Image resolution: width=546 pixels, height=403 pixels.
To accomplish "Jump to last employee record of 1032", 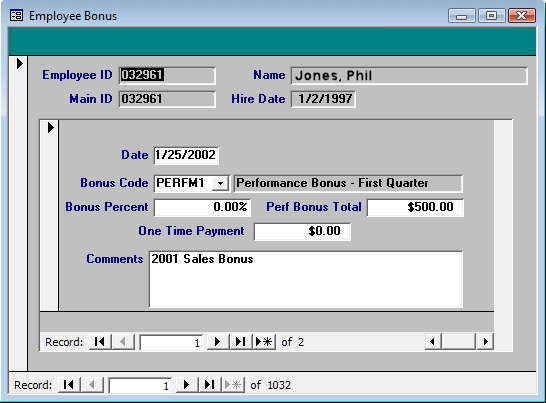I will [210, 385].
